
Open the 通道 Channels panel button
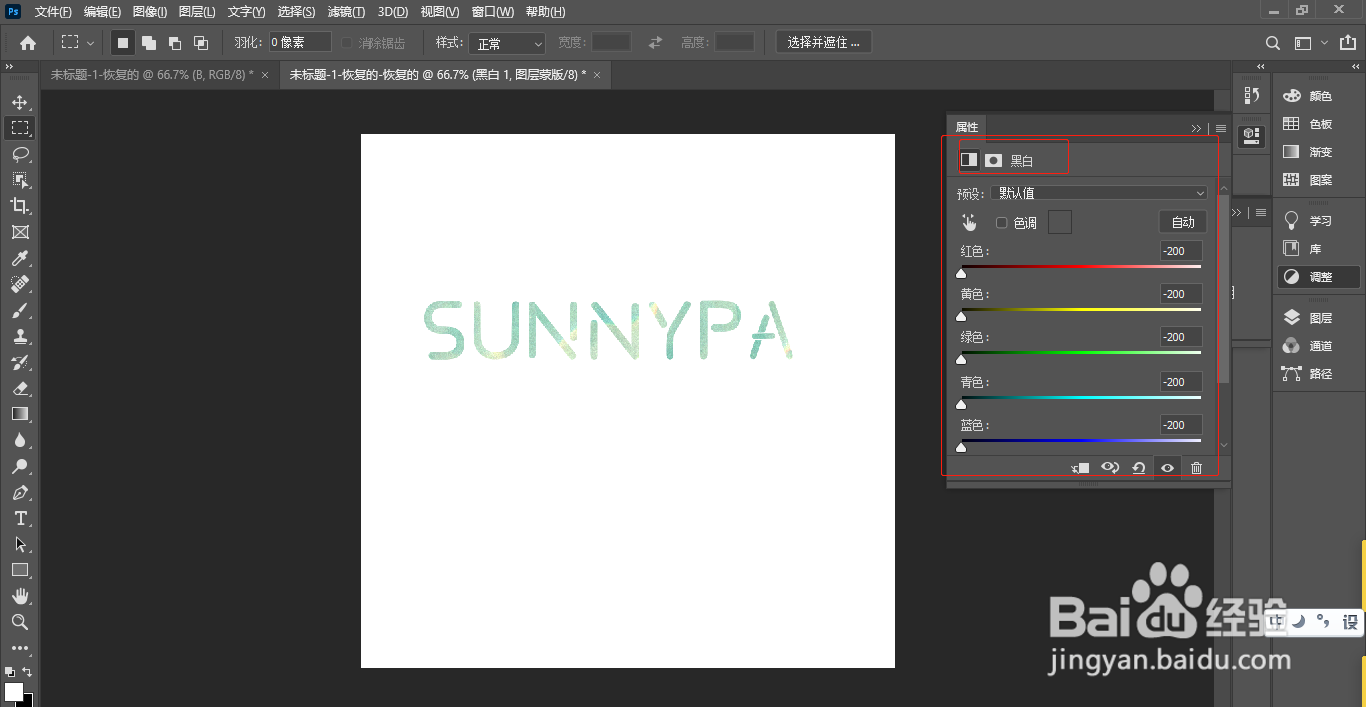tap(1318, 346)
